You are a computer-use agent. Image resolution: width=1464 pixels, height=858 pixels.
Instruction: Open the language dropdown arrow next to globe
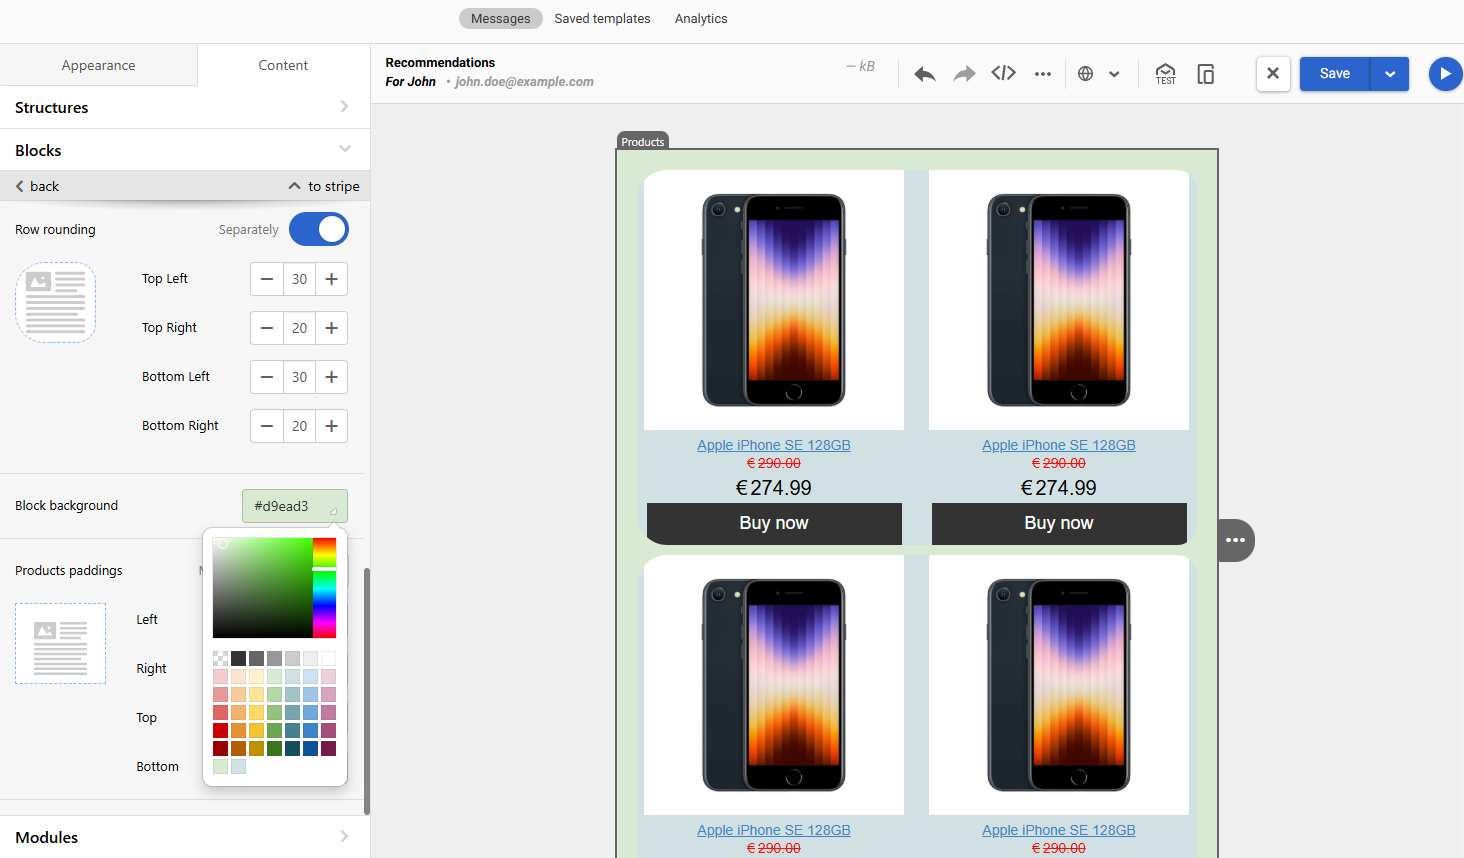[x=1114, y=74]
